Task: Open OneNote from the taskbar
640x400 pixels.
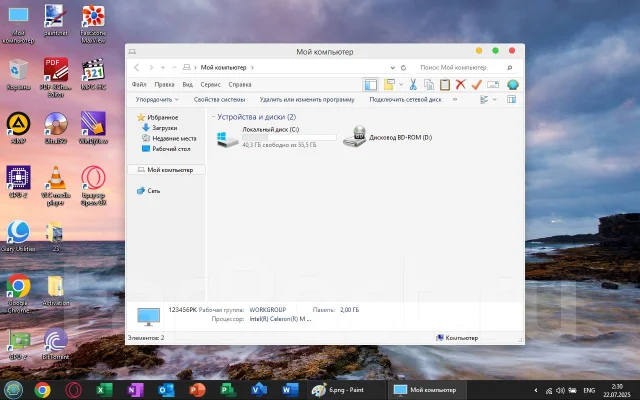Action: tap(135, 390)
